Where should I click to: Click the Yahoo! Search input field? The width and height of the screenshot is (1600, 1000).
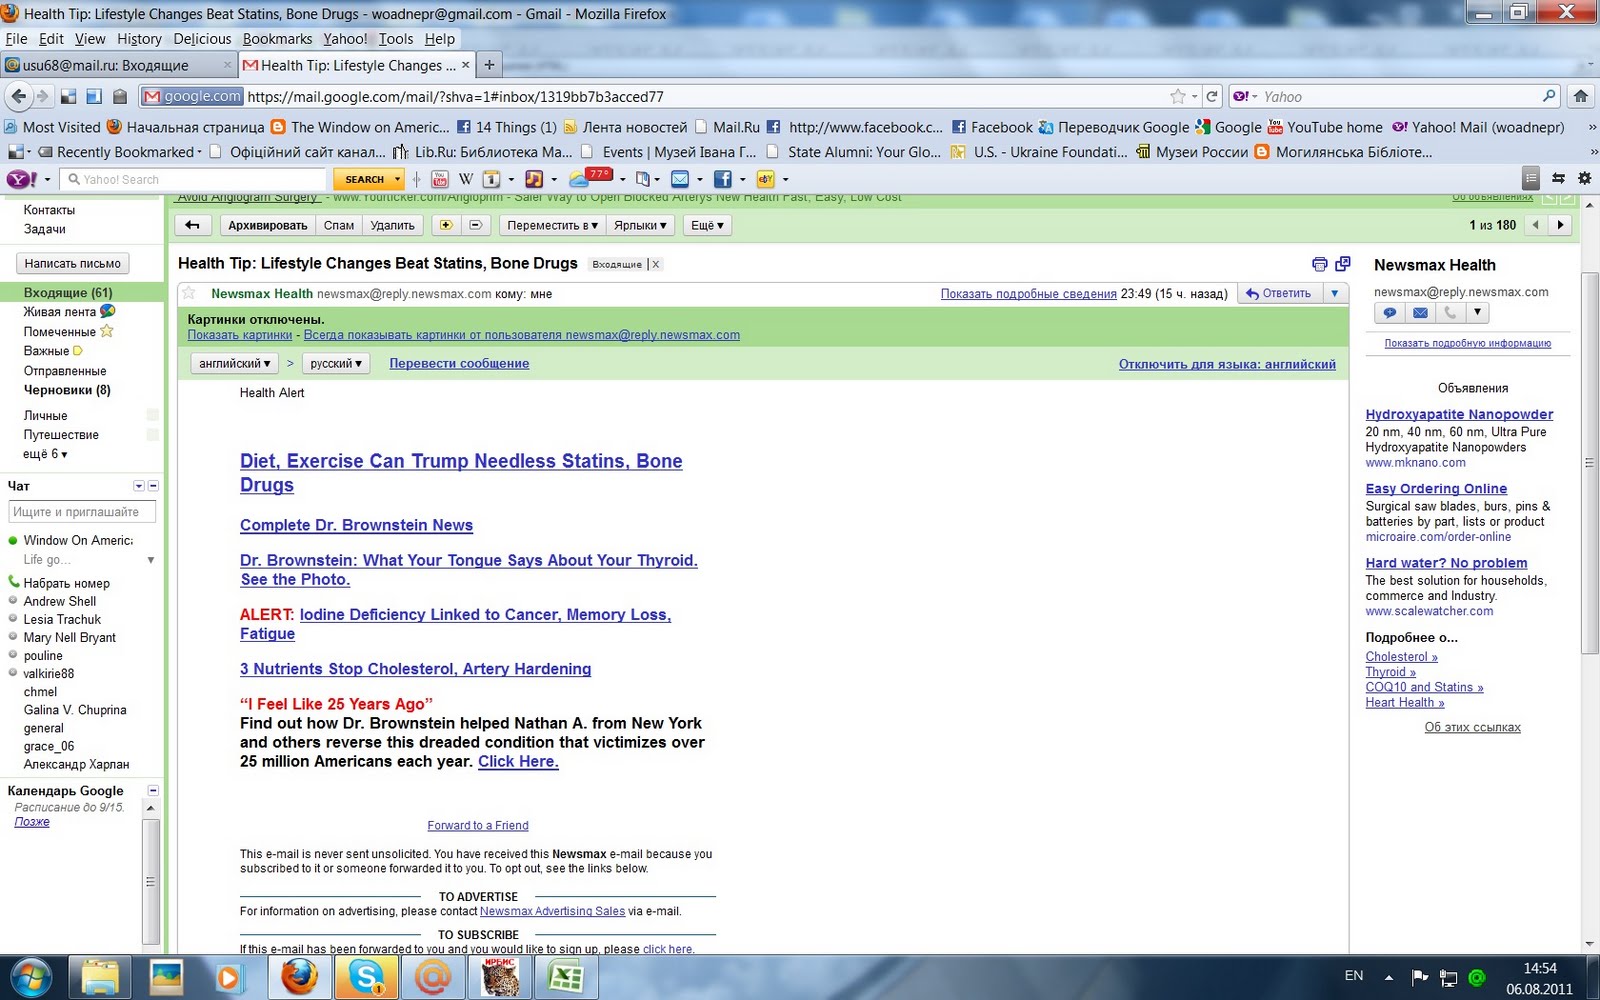pos(193,179)
